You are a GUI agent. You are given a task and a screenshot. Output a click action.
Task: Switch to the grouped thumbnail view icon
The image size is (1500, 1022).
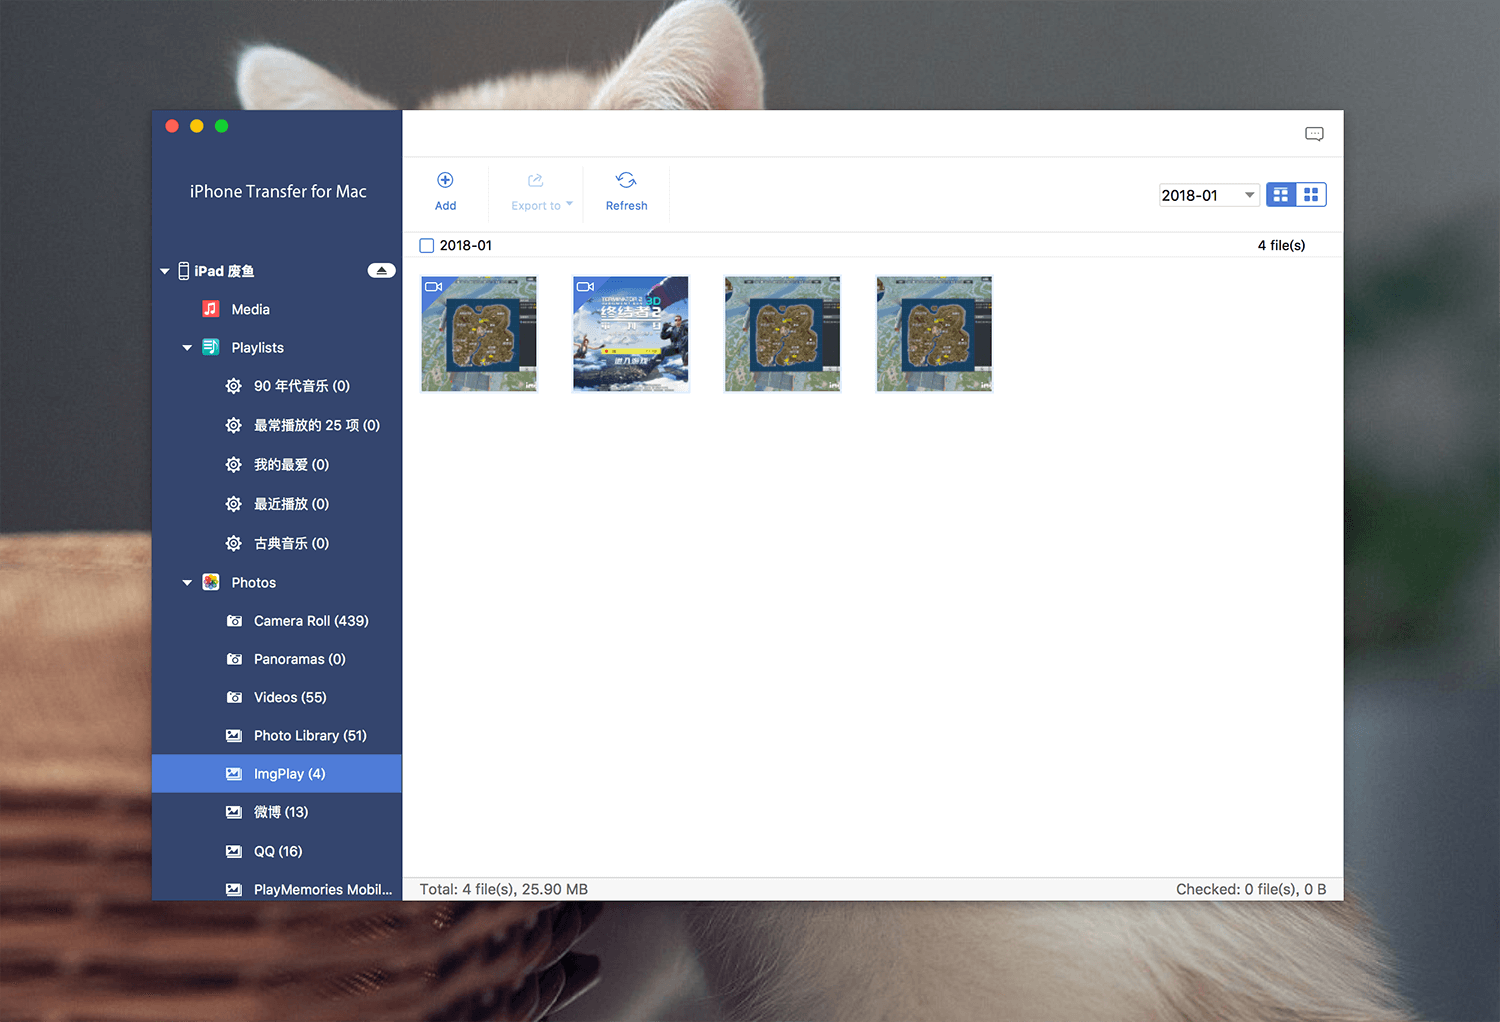(x=1281, y=195)
